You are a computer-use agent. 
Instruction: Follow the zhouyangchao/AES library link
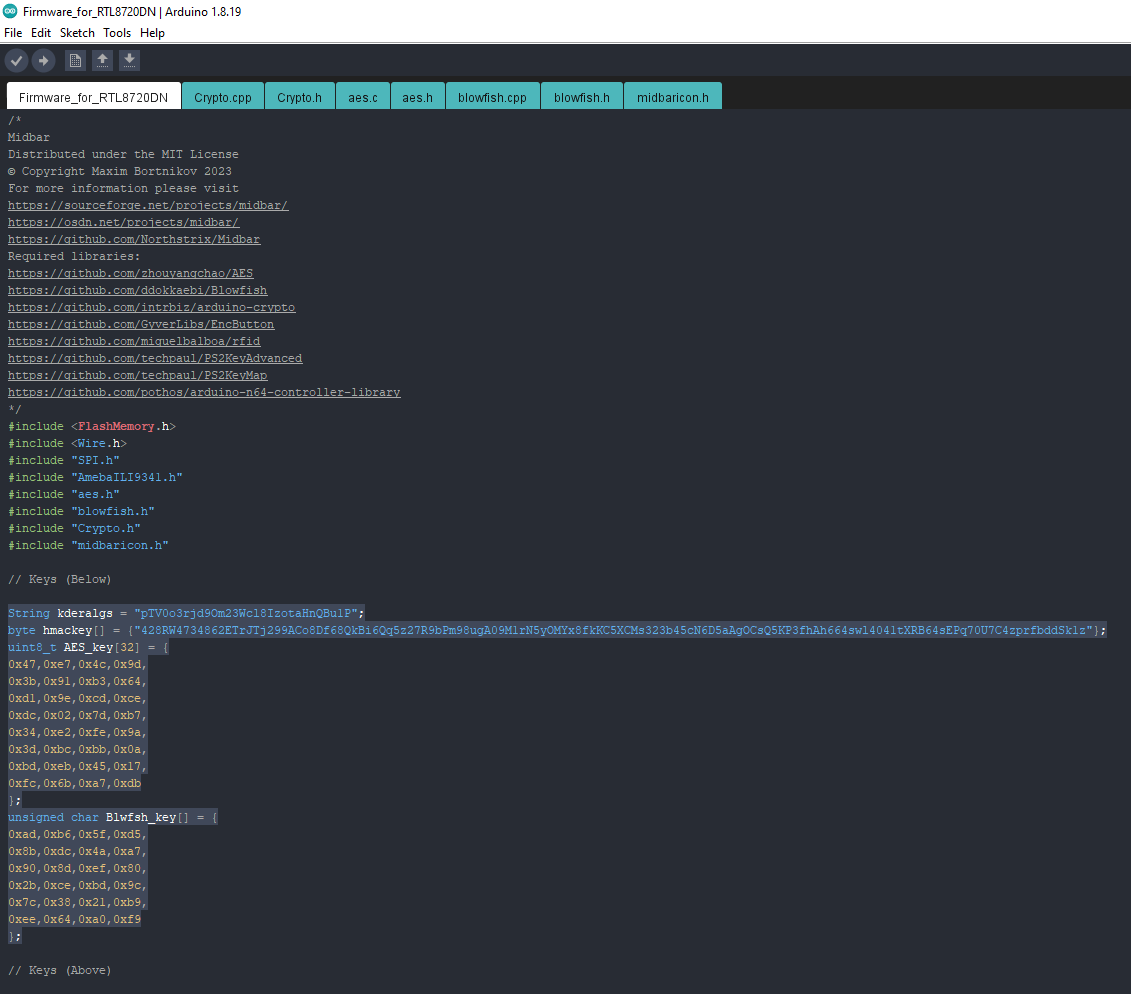pos(131,273)
